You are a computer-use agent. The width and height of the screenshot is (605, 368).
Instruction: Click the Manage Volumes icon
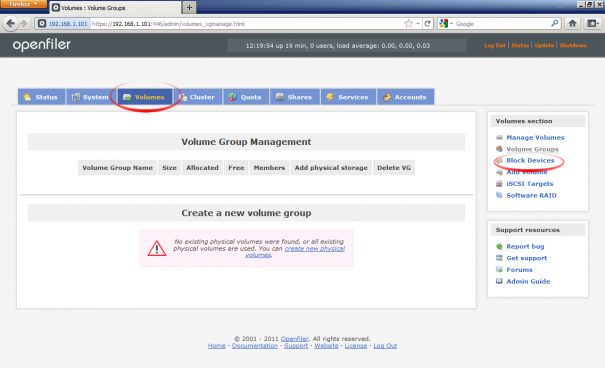pos(499,137)
